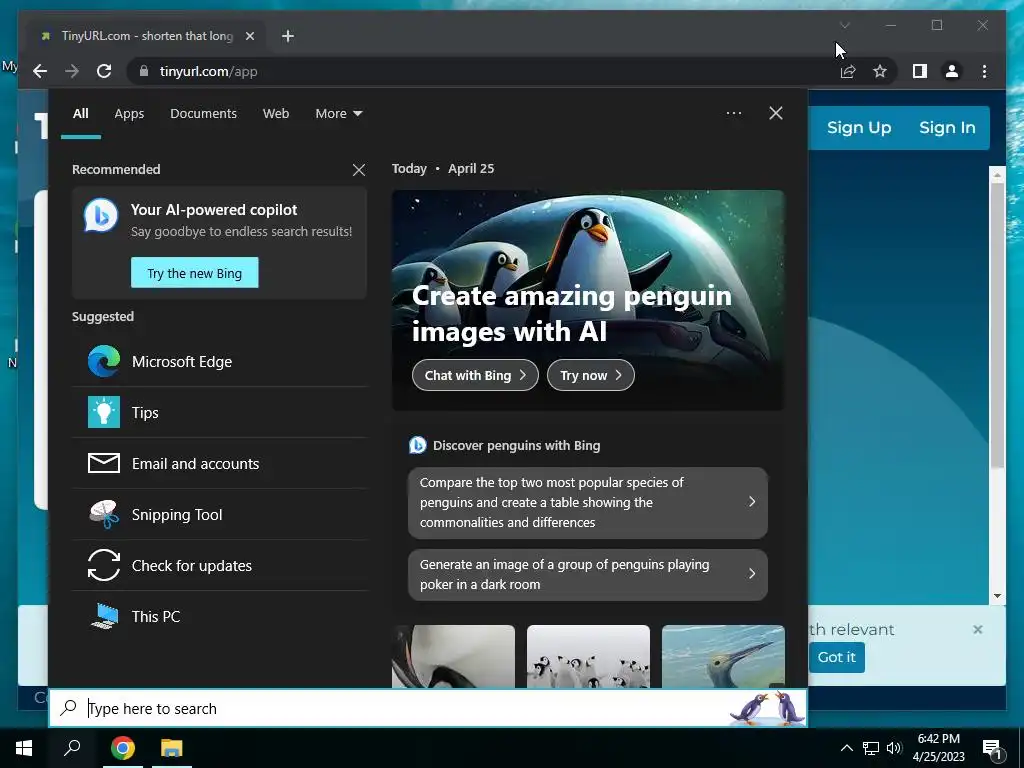Open the clock showing 6:42 PM
The image size is (1024, 768).
tap(938, 748)
